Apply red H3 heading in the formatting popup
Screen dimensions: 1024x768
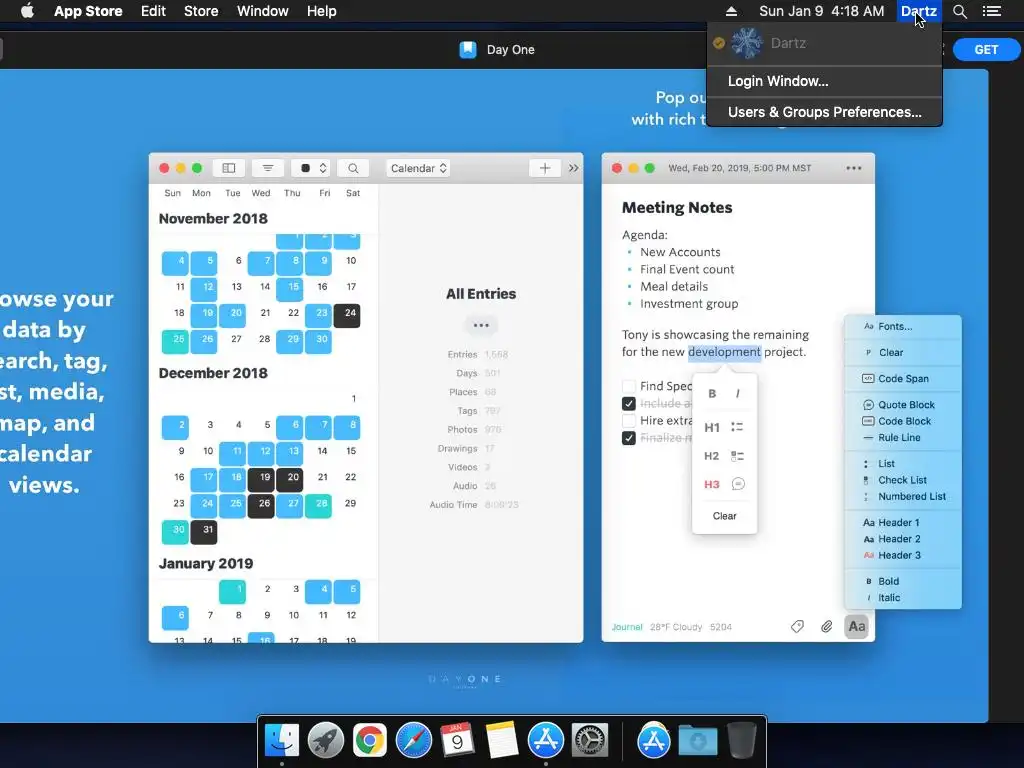712,484
